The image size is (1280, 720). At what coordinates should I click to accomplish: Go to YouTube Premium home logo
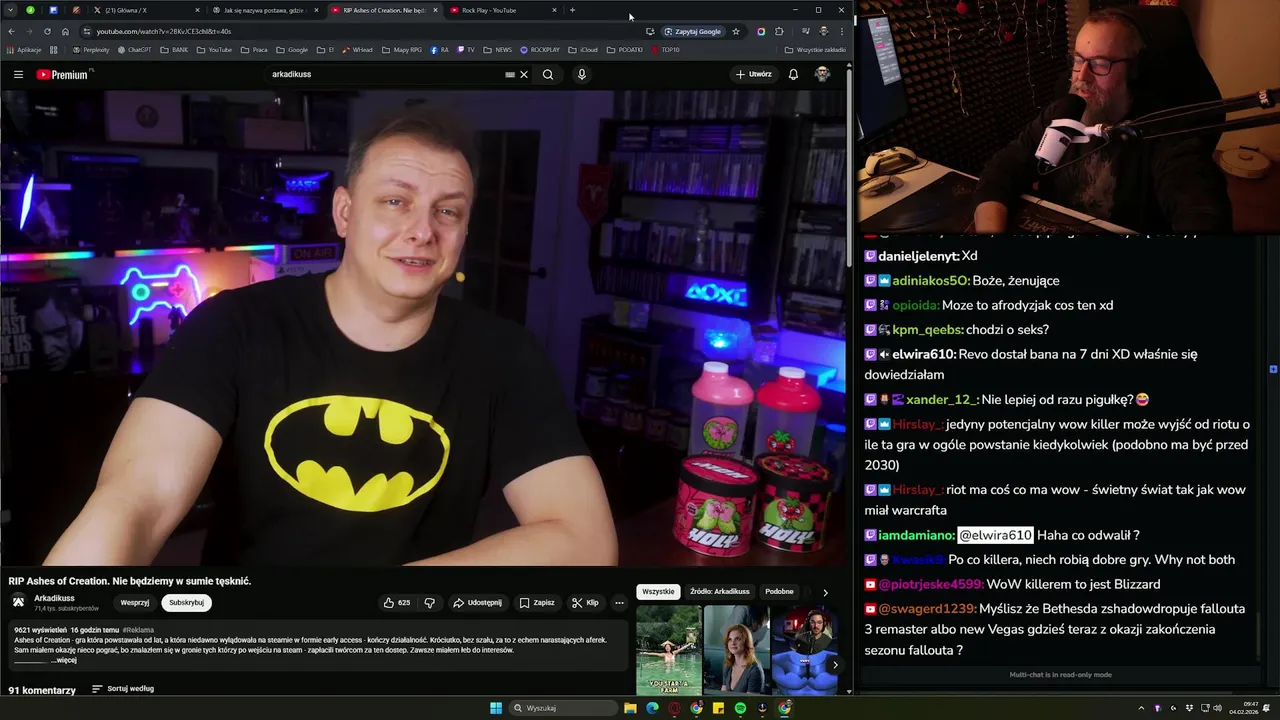(x=63, y=74)
